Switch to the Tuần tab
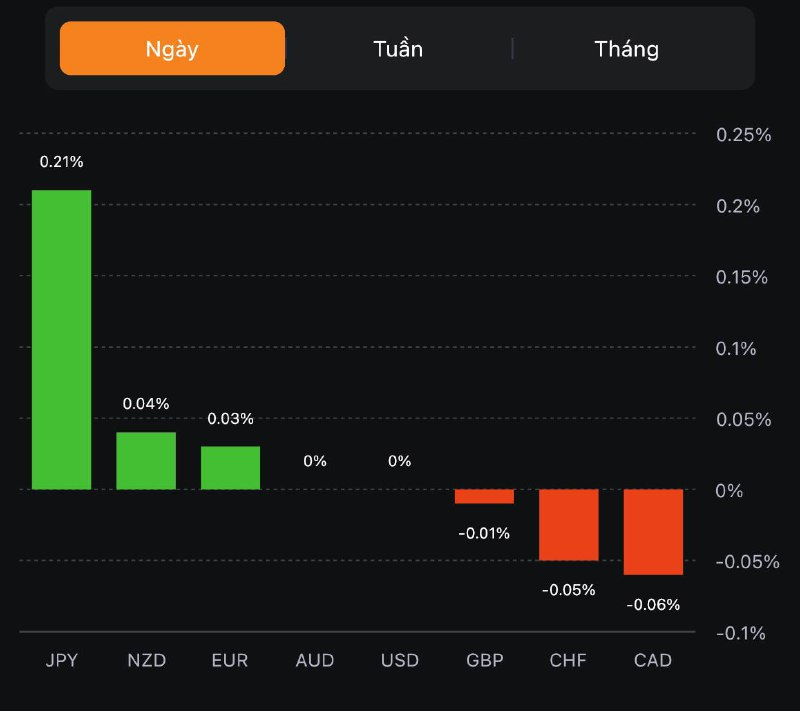The image size is (800, 711). (x=398, y=49)
